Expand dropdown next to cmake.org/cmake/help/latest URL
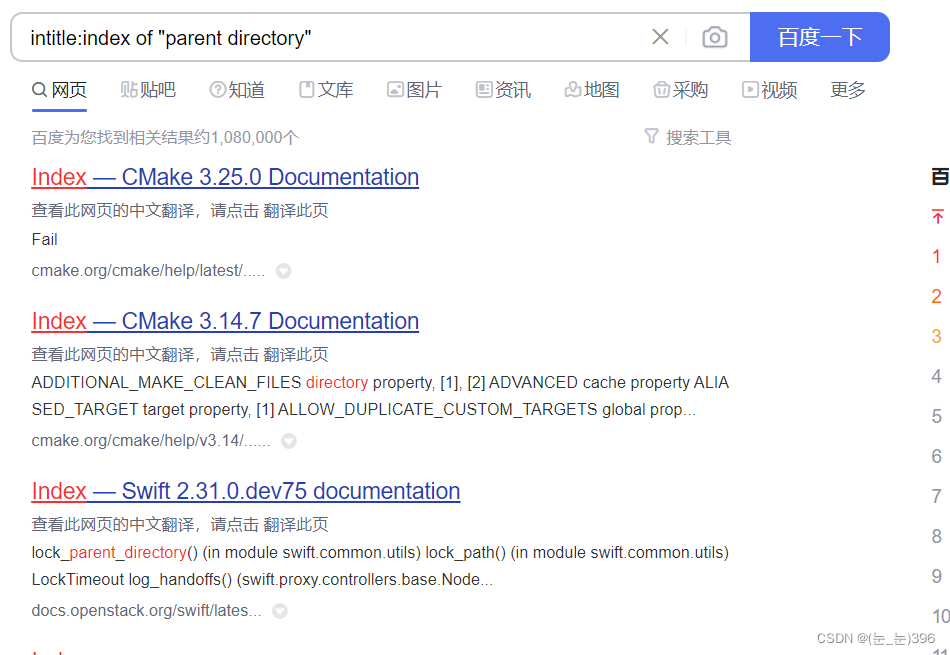Screen dimensions: 950x655 284,271
